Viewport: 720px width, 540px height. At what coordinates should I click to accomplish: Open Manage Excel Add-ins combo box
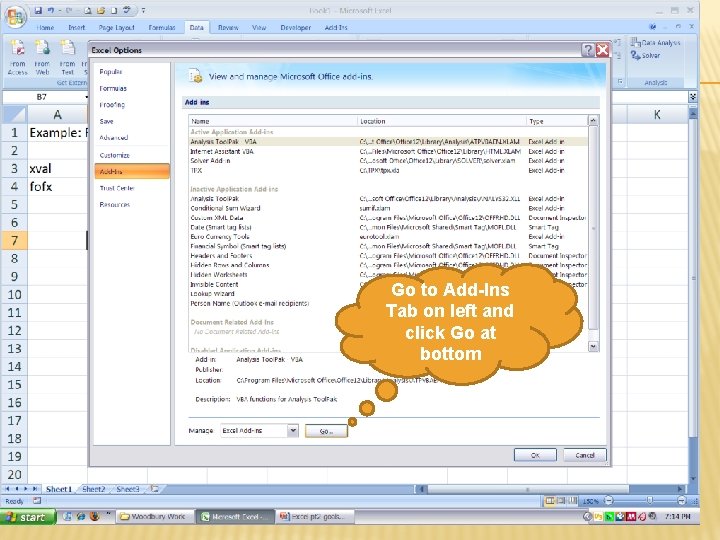pyautogui.click(x=259, y=431)
